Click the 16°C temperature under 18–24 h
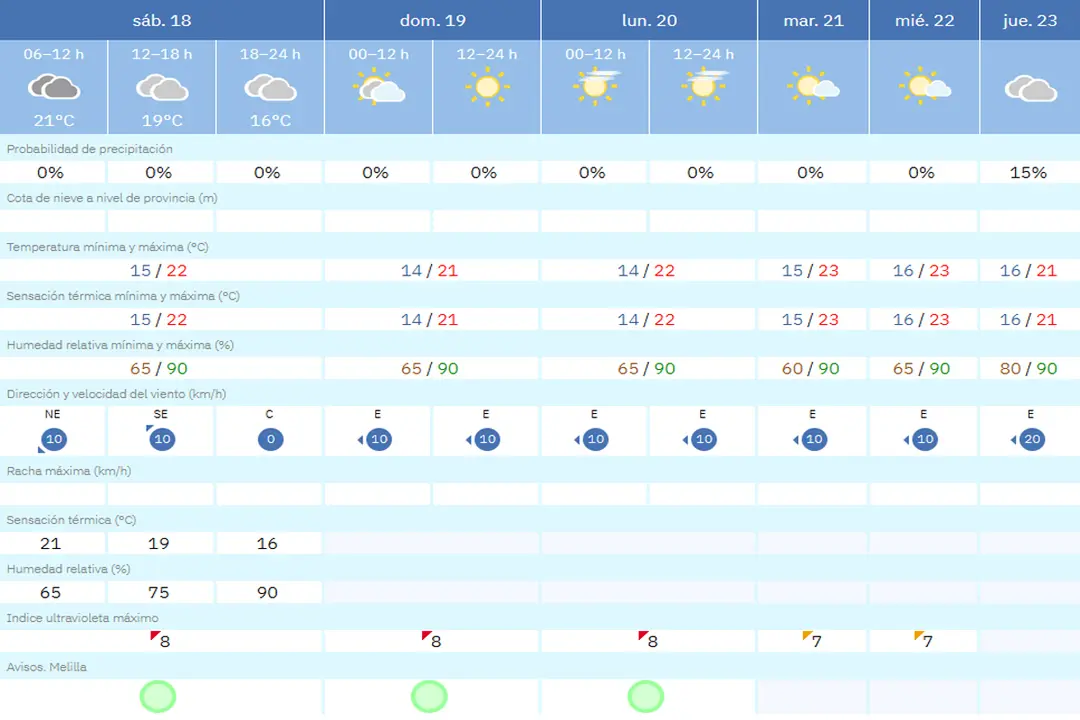The image size is (1080, 720). 270,121
